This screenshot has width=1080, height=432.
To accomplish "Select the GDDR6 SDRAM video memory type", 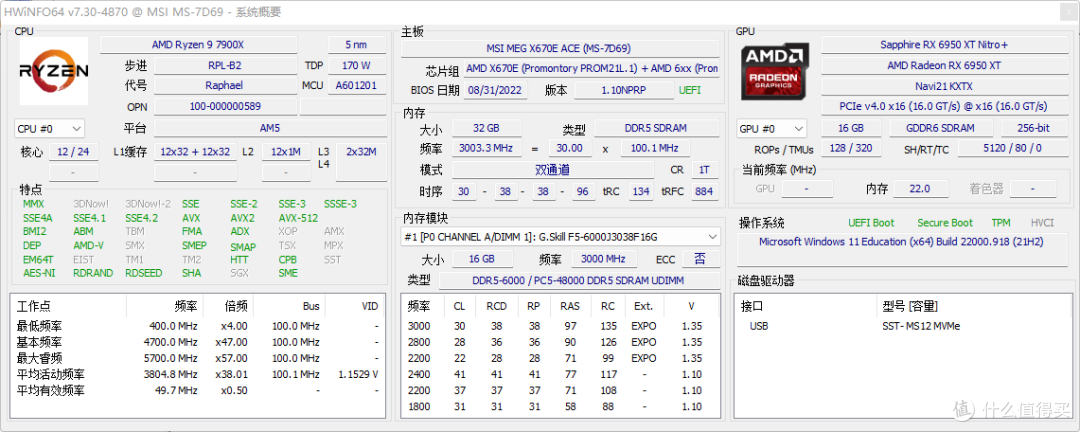I will pos(941,128).
